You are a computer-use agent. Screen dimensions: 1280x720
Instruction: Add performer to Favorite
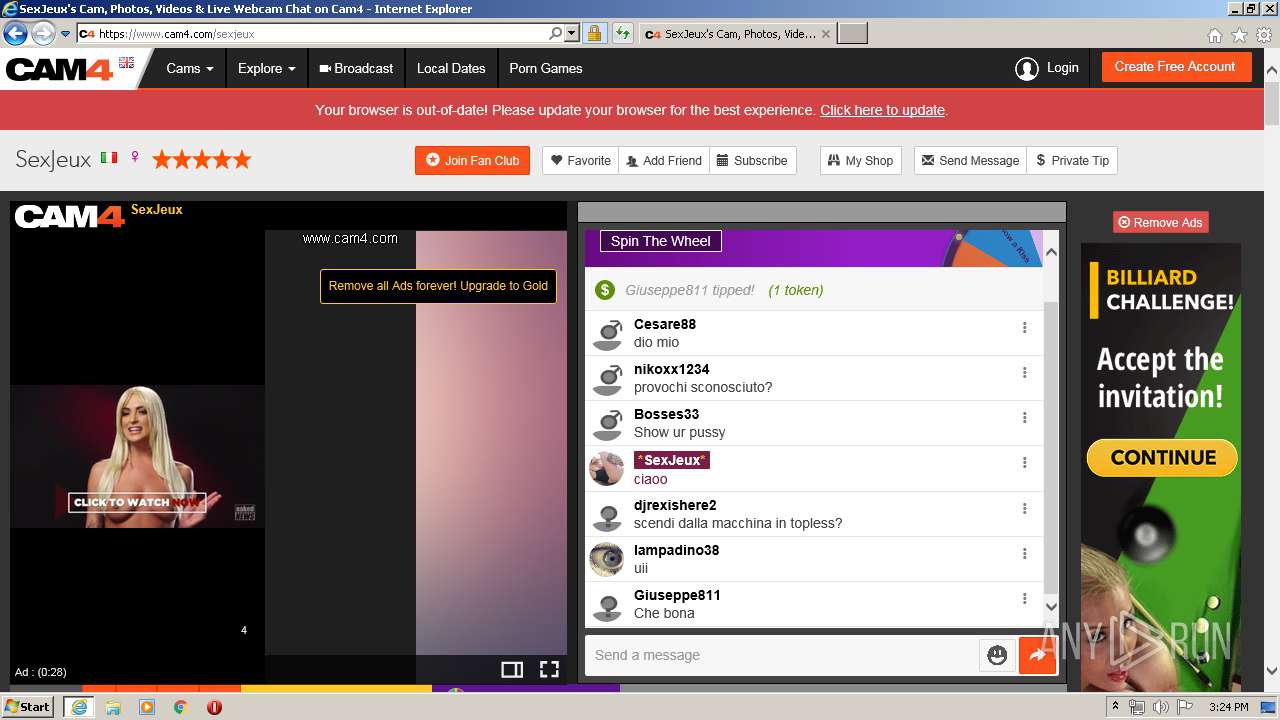point(581,160)
